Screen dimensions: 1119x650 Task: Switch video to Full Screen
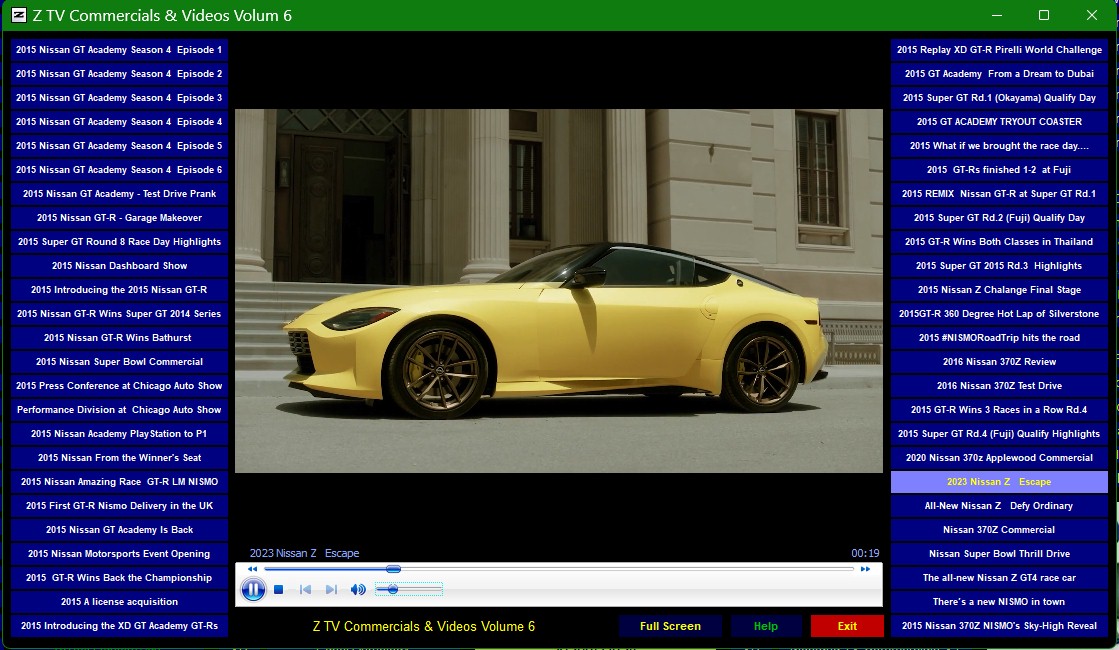click(670, 626)
